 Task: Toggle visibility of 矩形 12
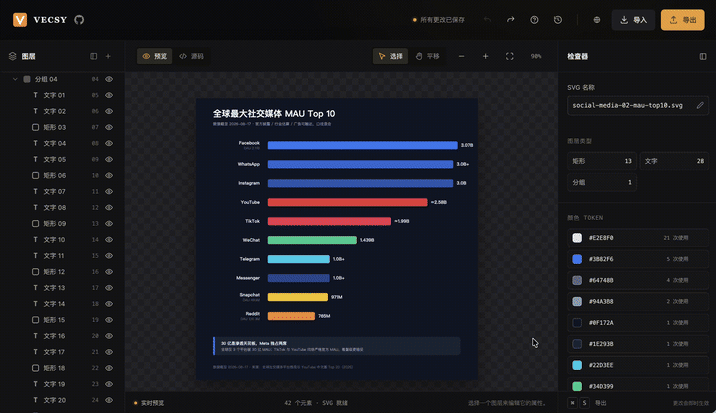[109, 272]
